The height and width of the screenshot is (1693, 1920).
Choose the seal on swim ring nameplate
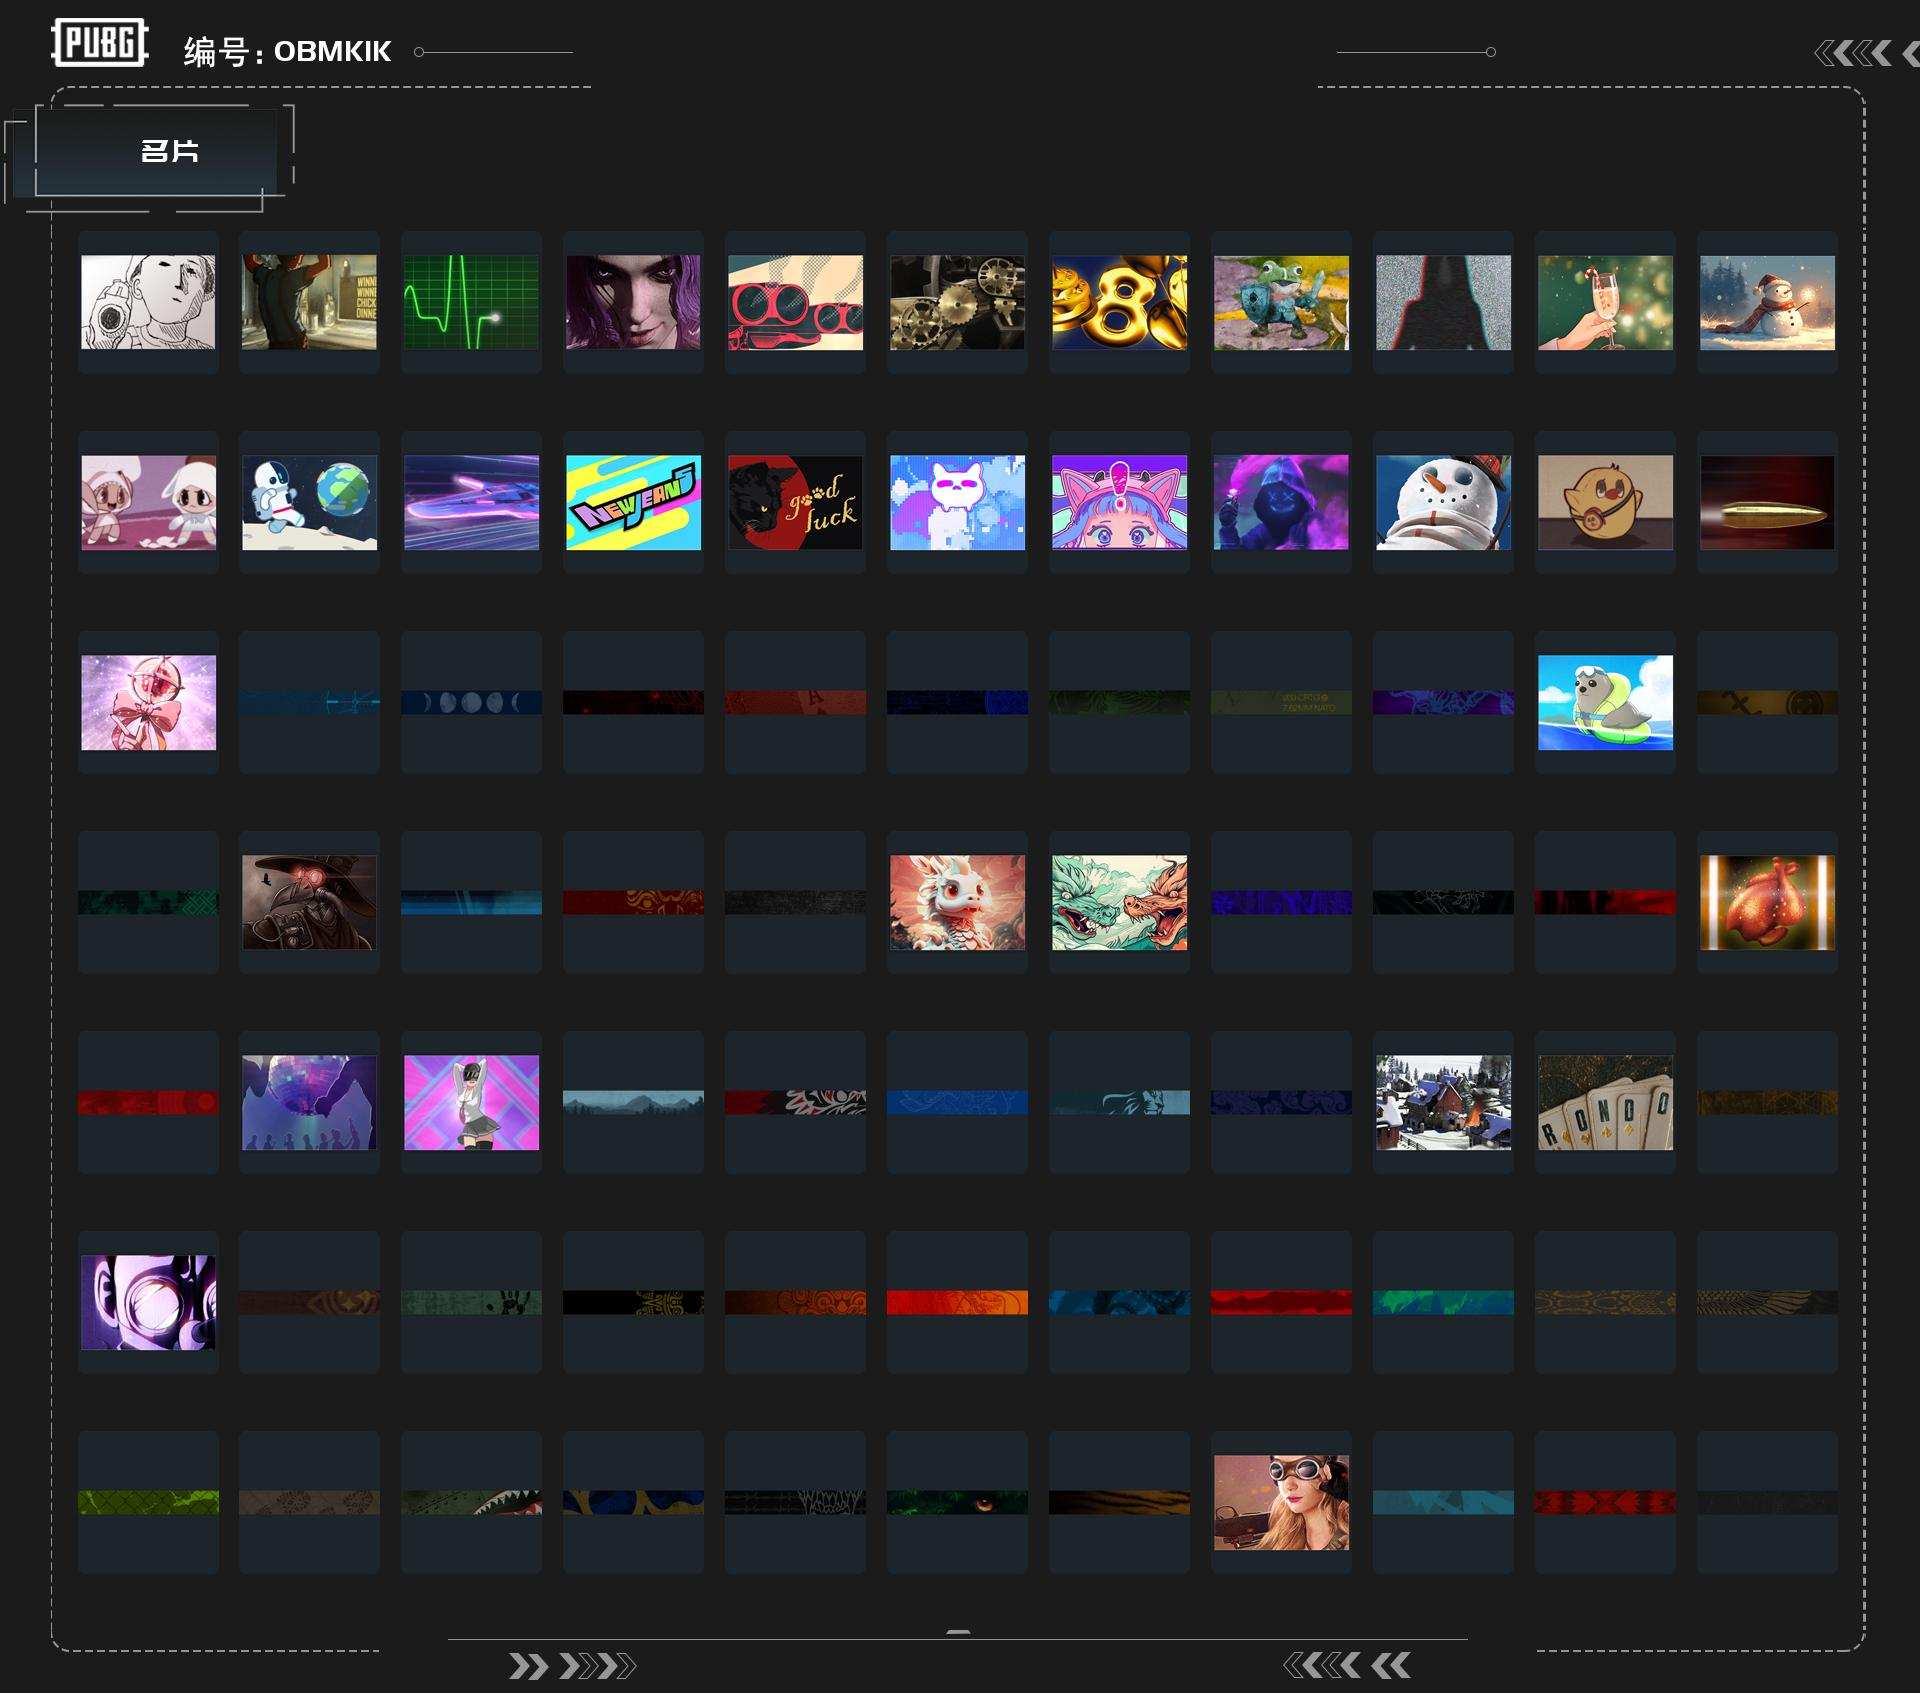pyautogui.click(x=1606, y=702)
